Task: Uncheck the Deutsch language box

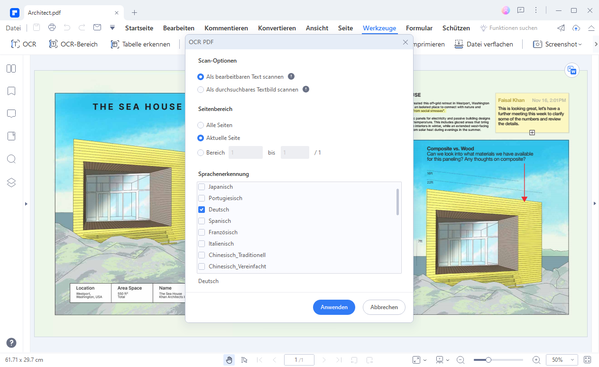Action: coord(202,210)
